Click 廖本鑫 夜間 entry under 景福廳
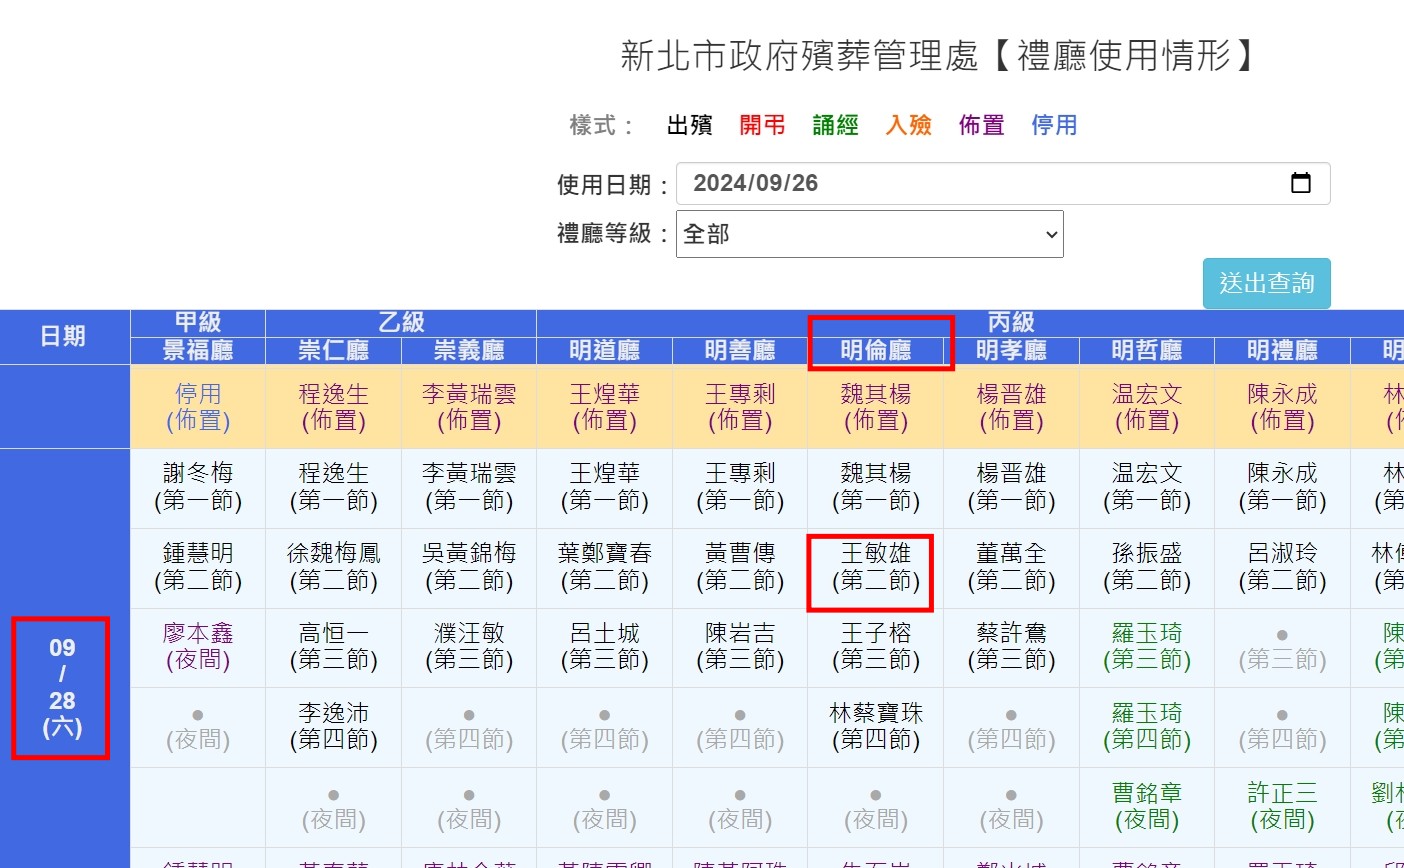This screenshot has height=868, width=1404. [x=198, y=647]
